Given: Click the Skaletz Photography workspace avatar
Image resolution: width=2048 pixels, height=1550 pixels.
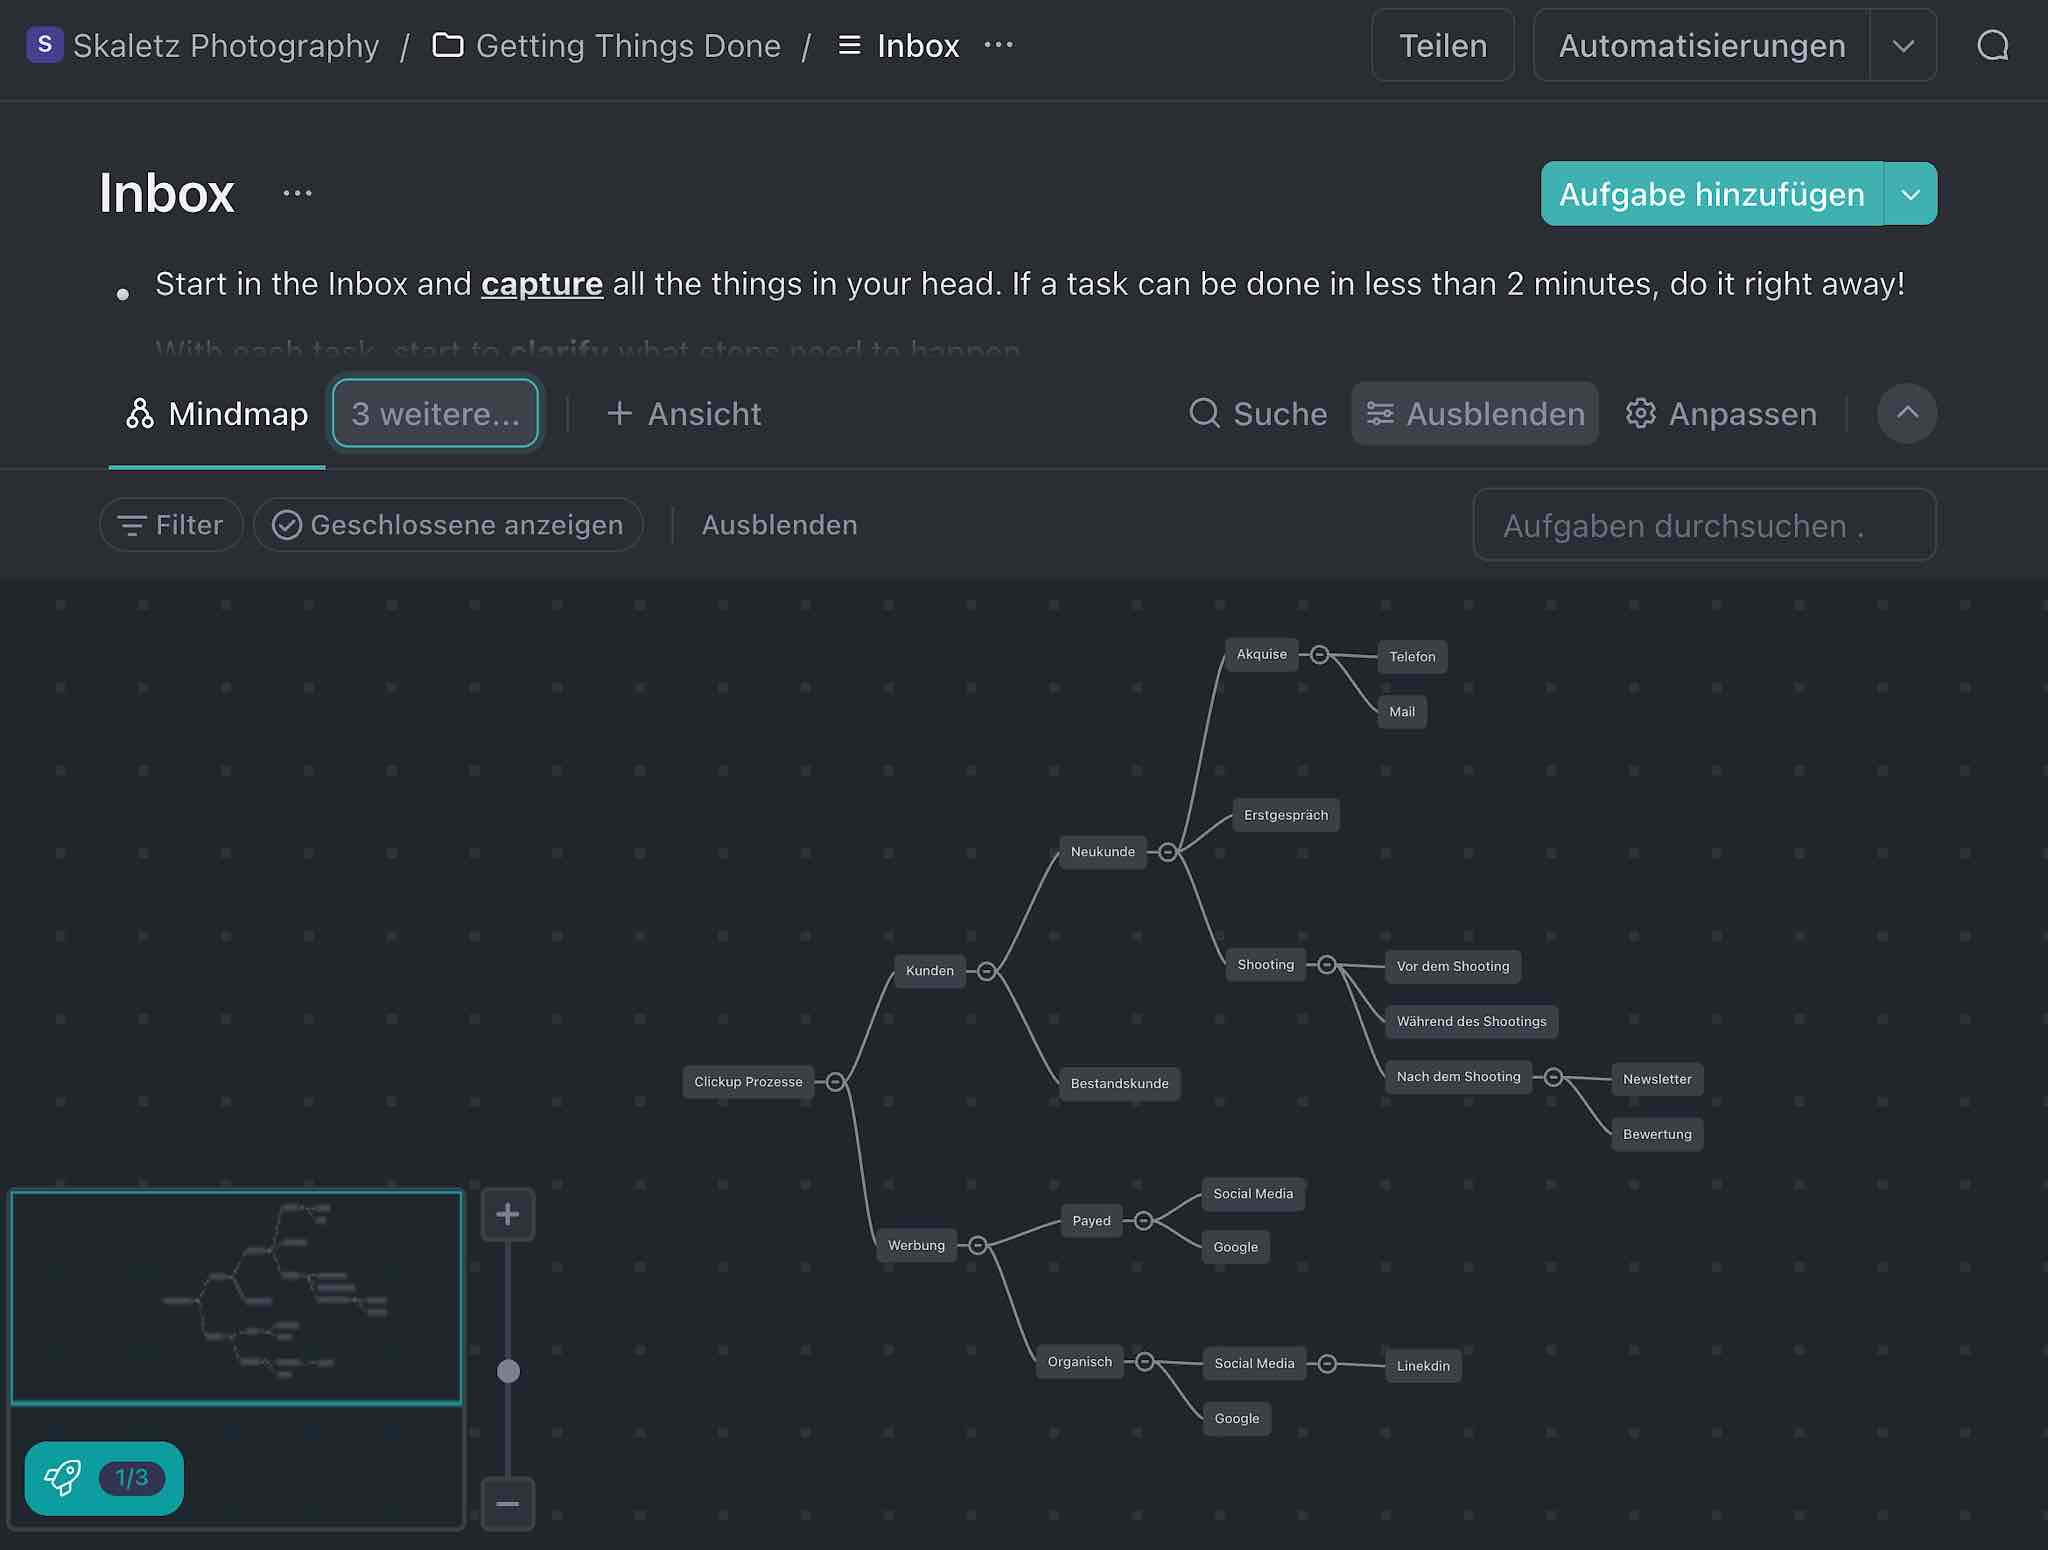Looking at the screenshot, I should (x=44, y=45).
